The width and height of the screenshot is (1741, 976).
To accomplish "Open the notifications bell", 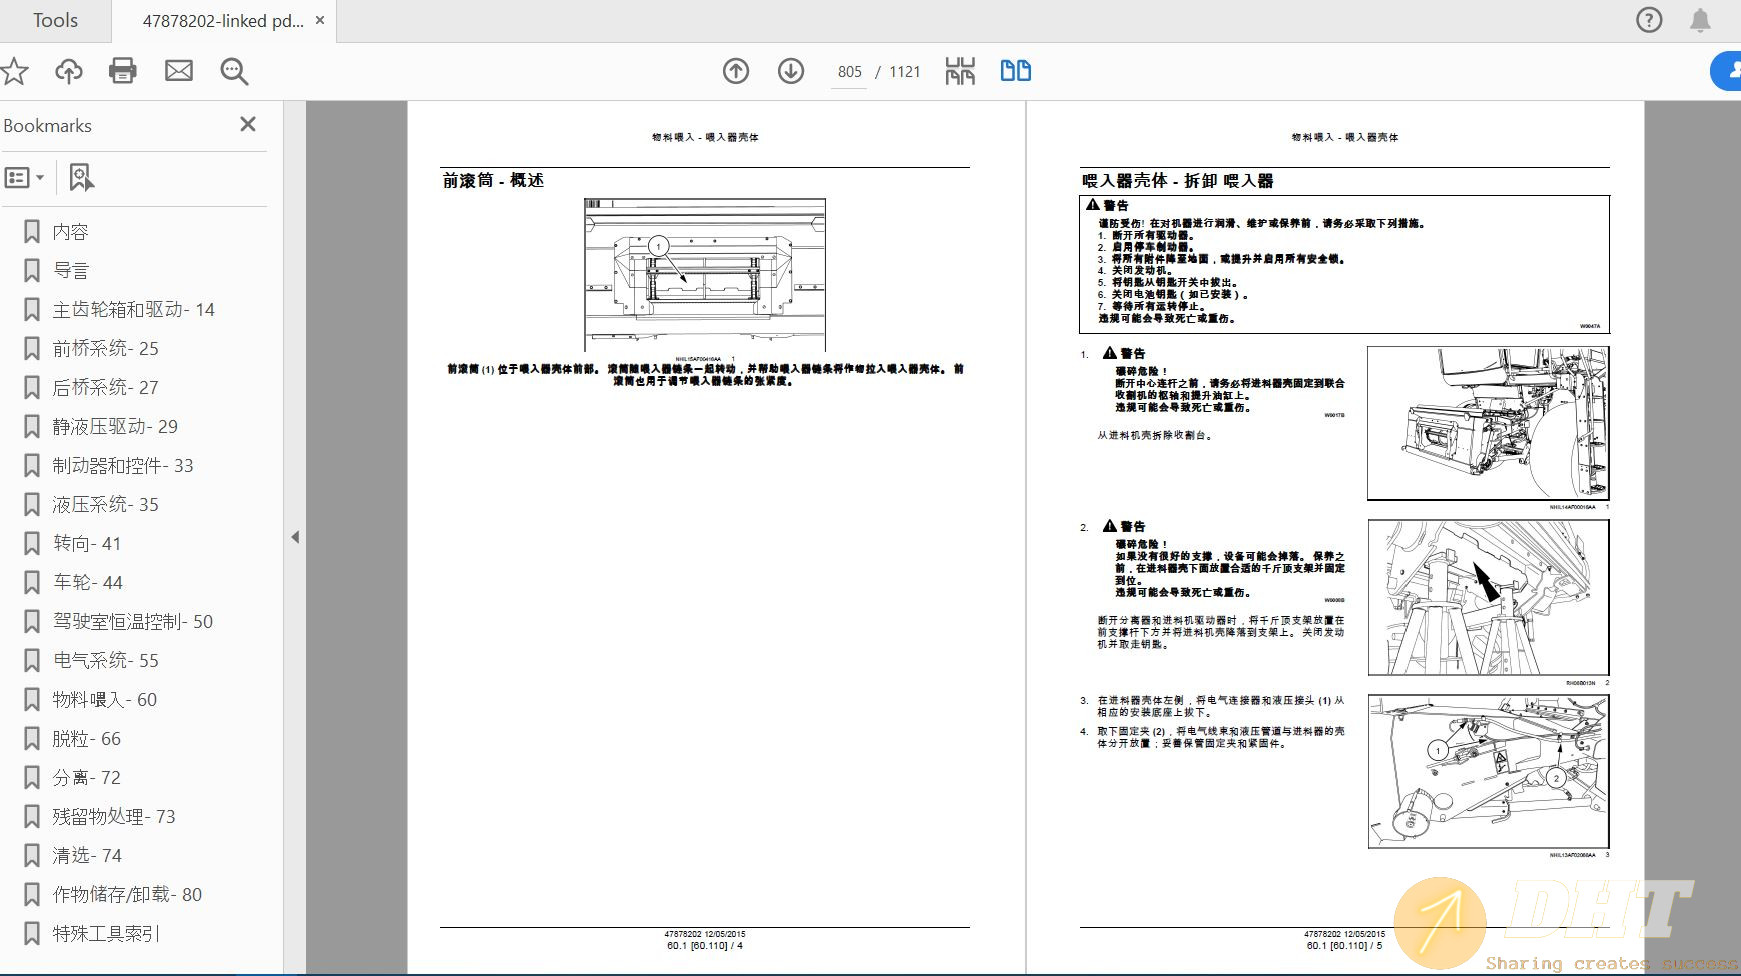I will point(1700,20).
